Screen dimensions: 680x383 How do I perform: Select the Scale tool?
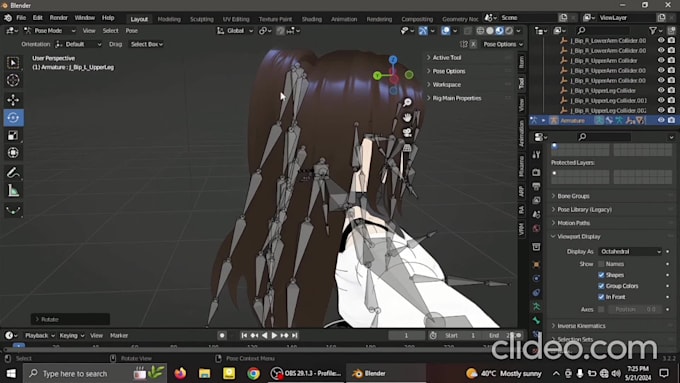tap(13, 135)
